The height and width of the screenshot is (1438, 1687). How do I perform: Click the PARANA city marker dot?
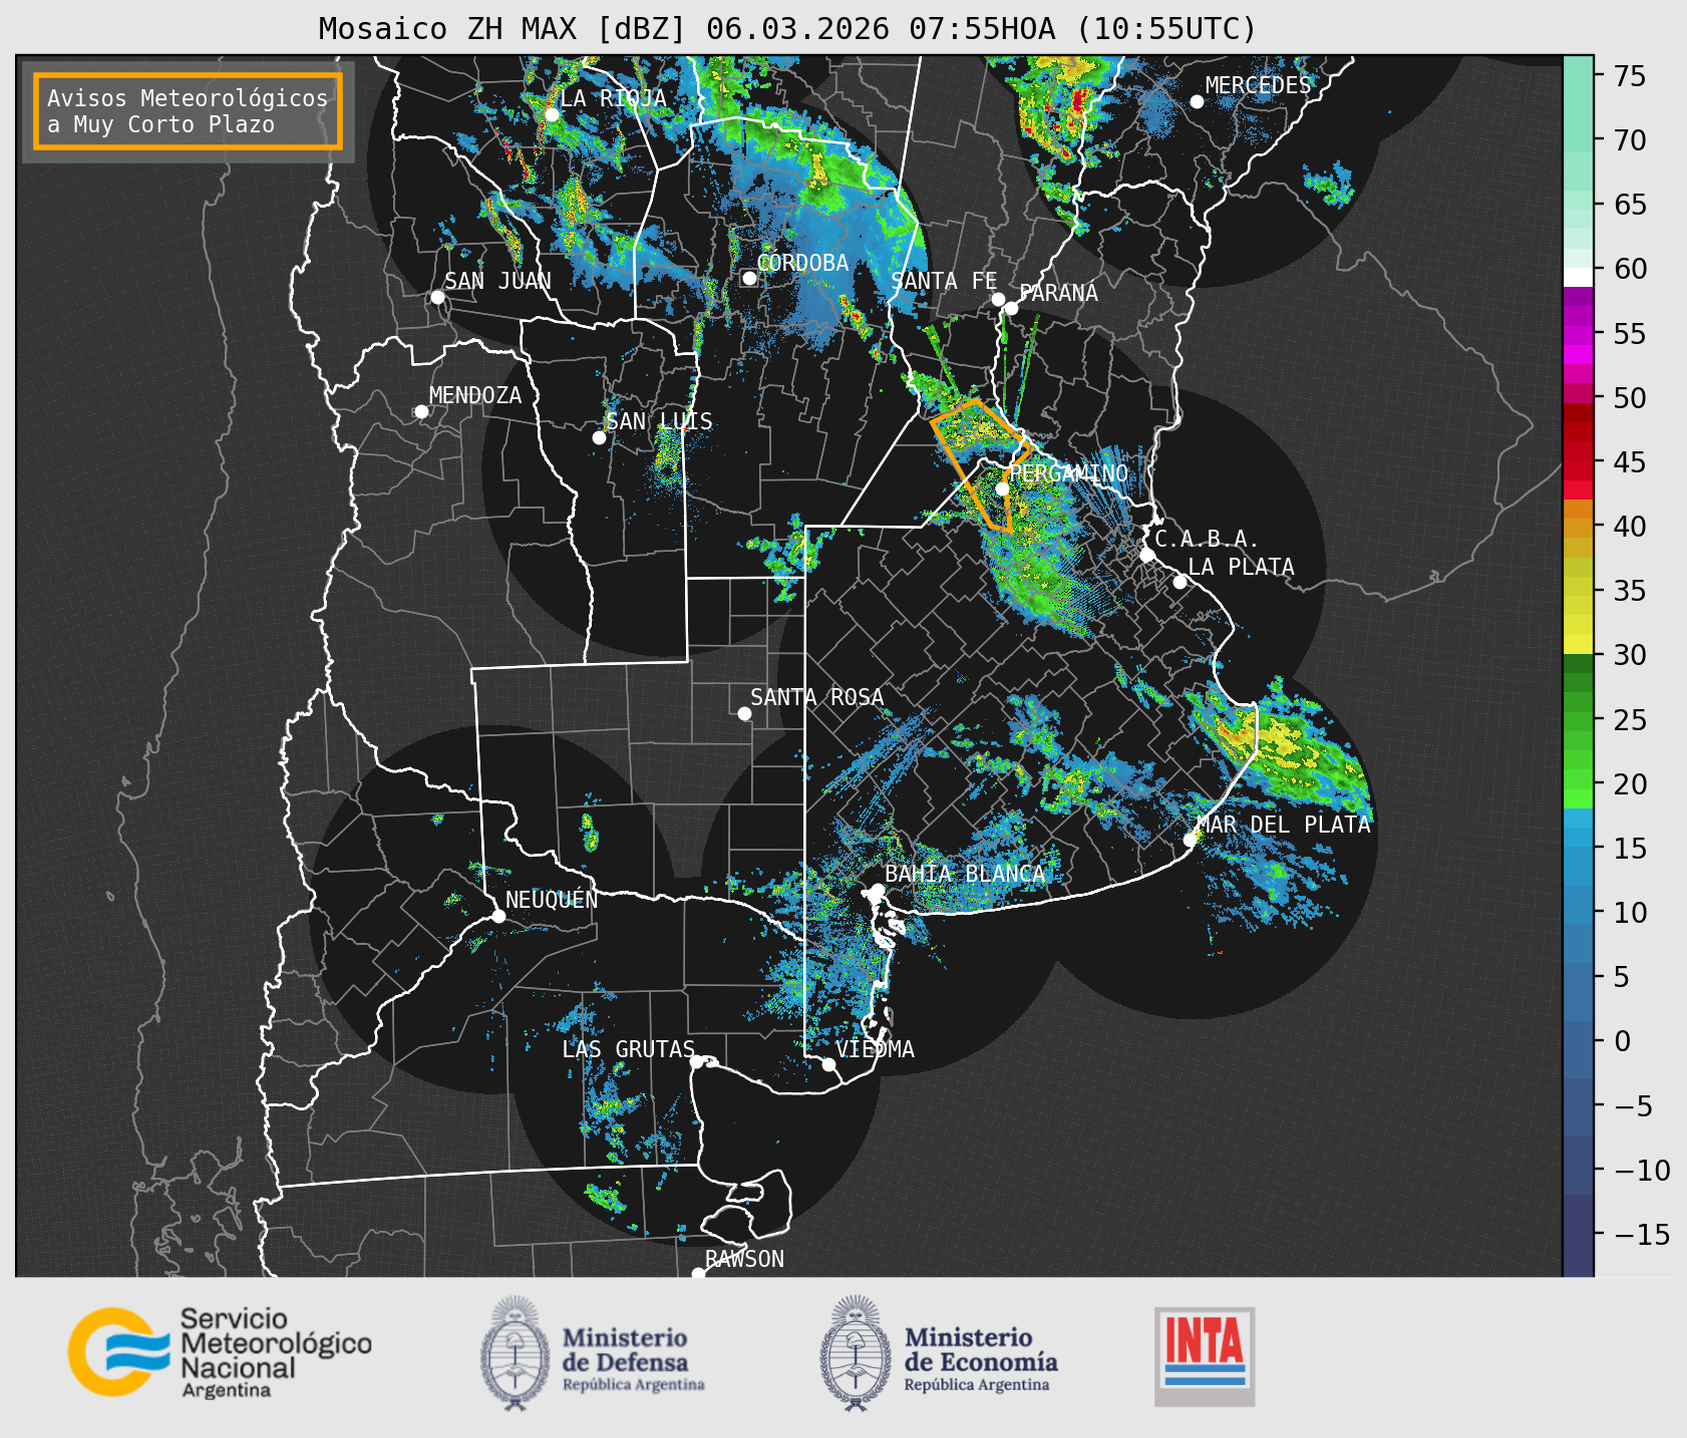(1011, 308)
